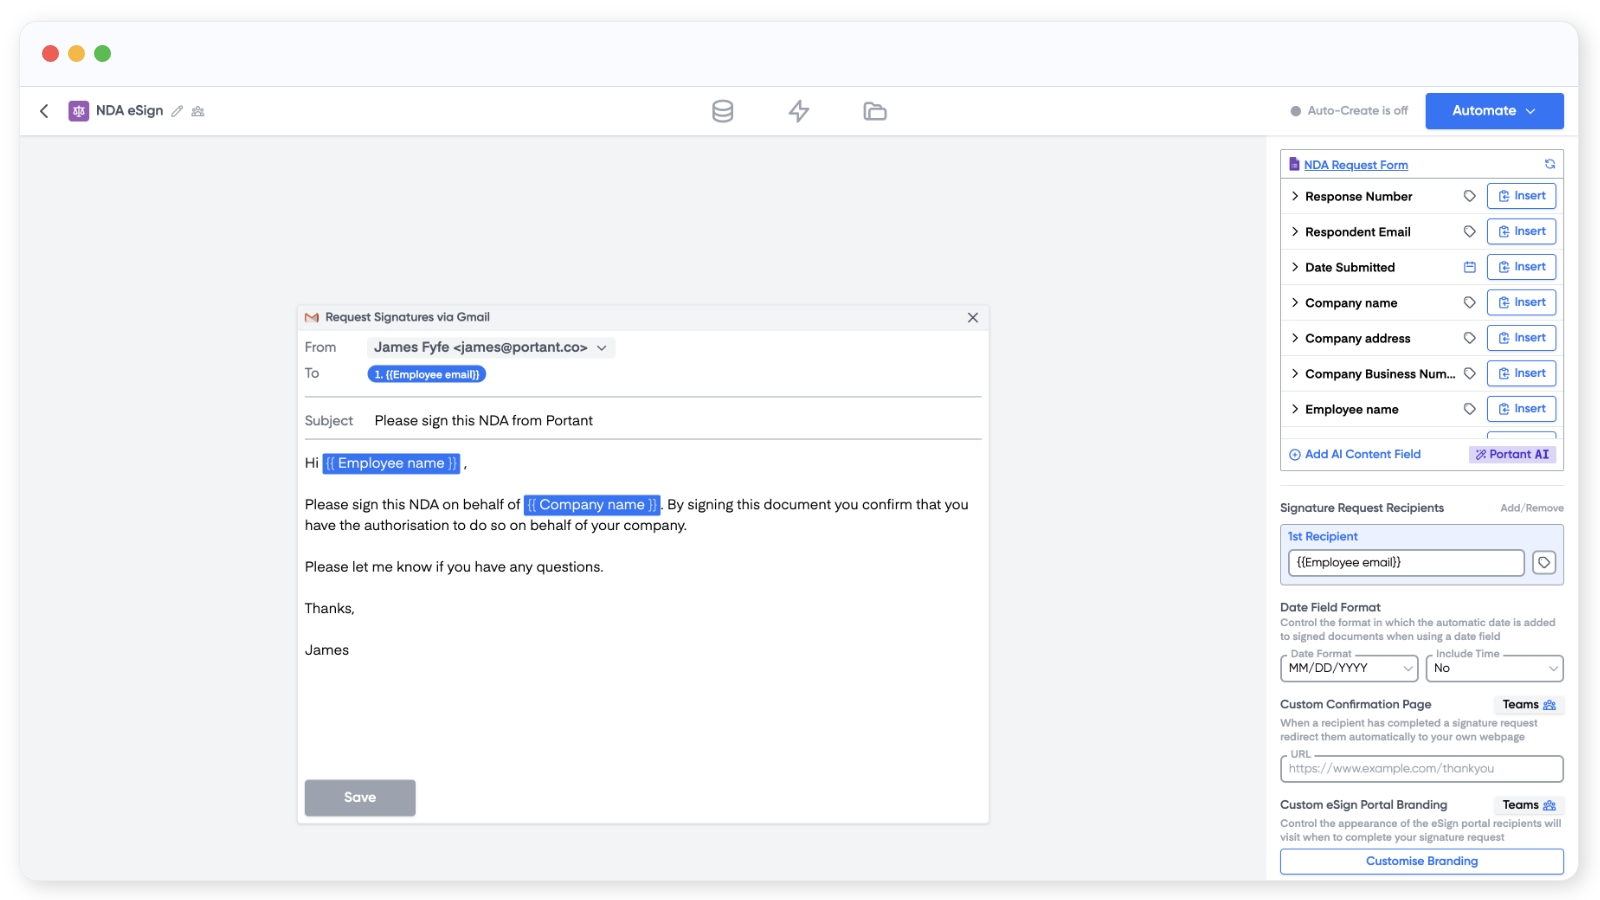The height and width of the screenshot is (900, 1600).
Task: Toggle the Auto-Create is off status
Action: tap(1349, 111)
